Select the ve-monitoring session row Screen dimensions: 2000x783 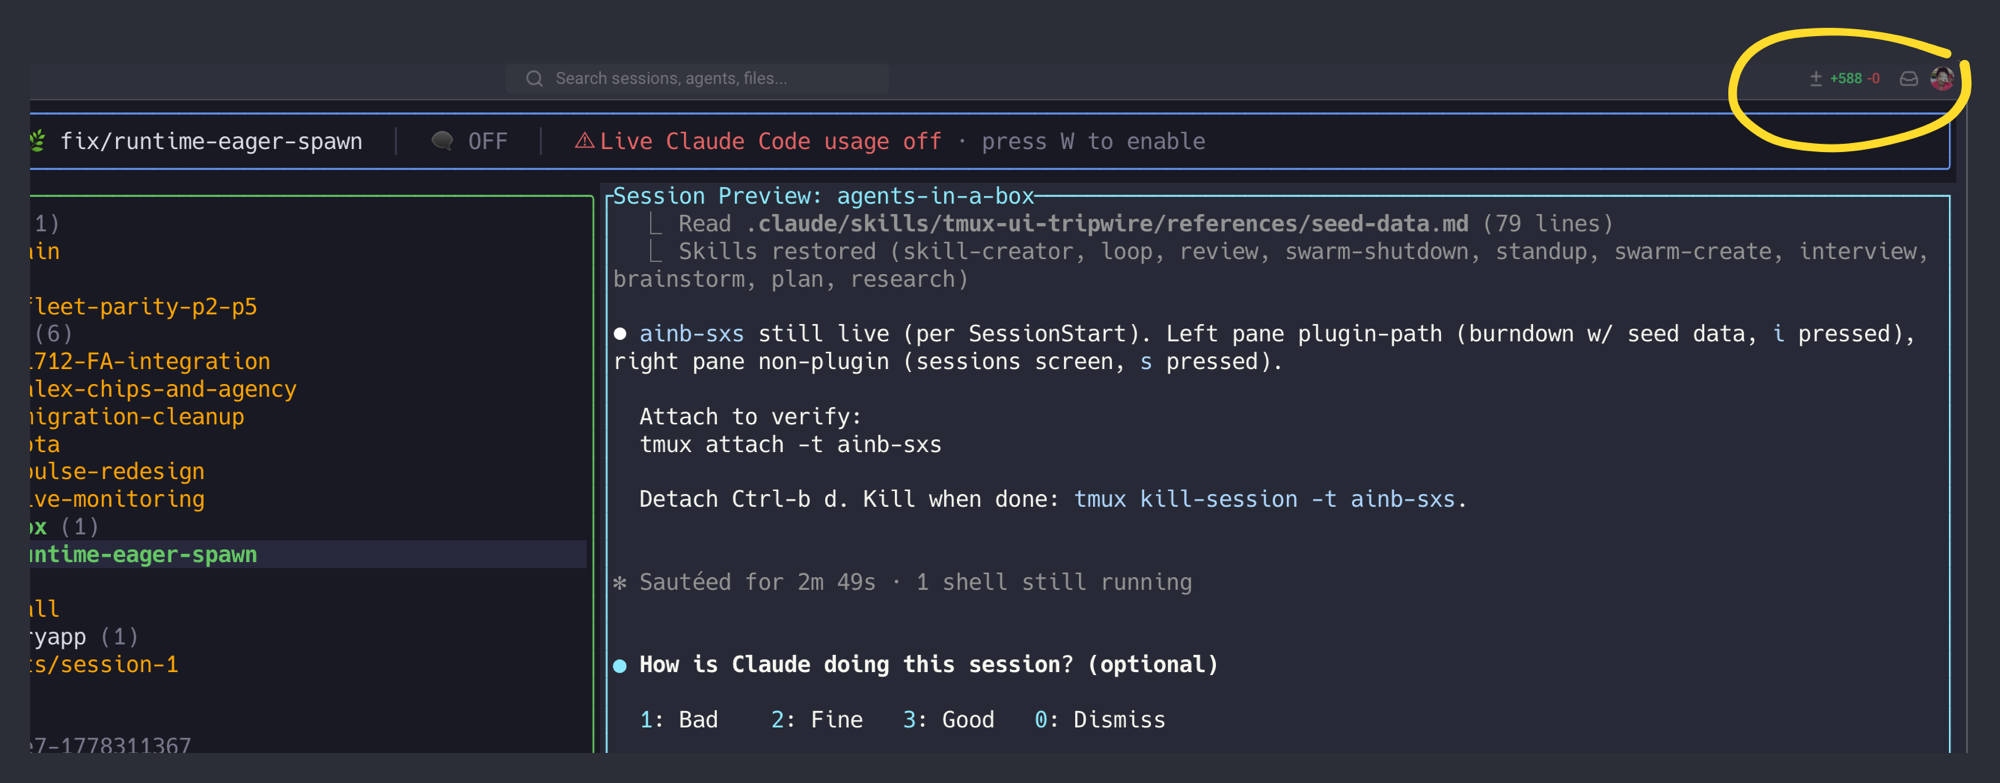117,499
